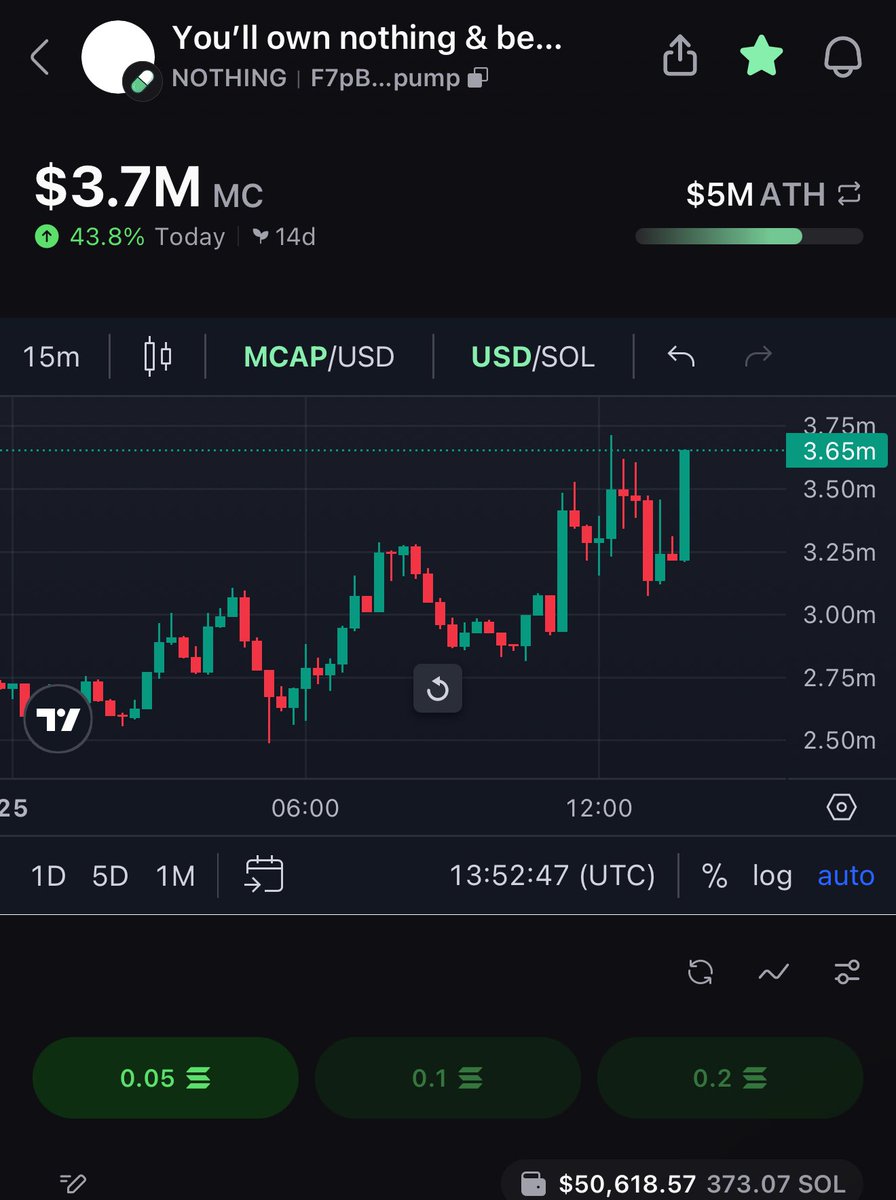Undo the last chart action
896x1200 pixels.
[681, 356]
